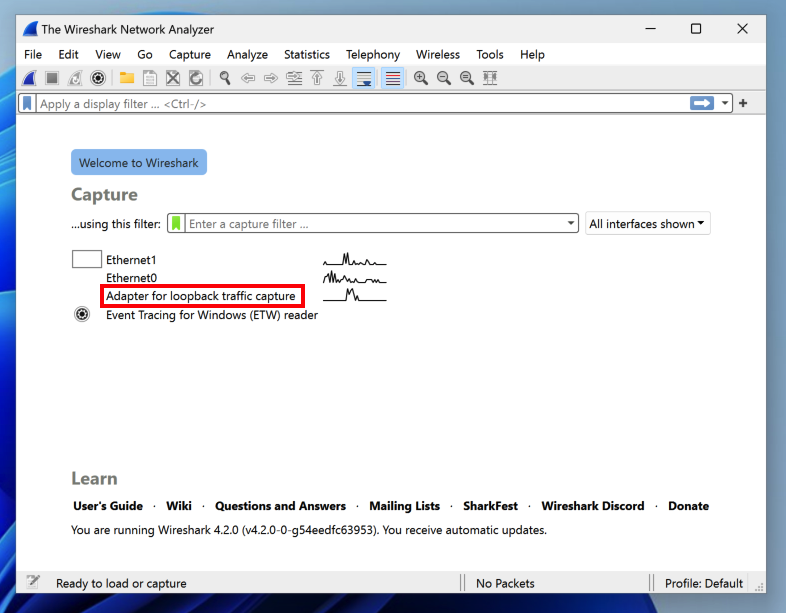Open the User's Guide link
786x613 pixels.
[108, 506]
